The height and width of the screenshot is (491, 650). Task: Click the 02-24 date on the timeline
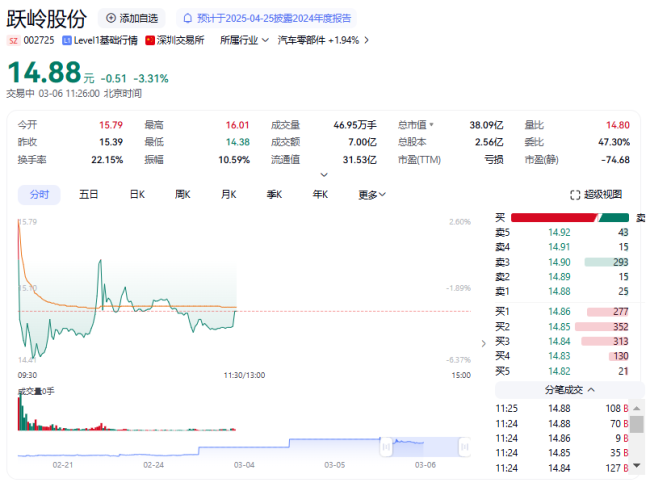(153, 465)
